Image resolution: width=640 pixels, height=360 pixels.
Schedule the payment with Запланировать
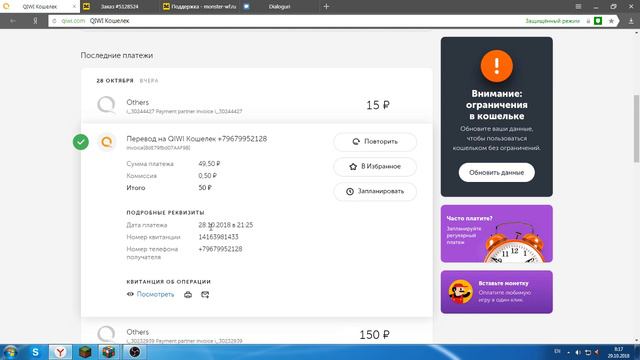pos(375,191)
